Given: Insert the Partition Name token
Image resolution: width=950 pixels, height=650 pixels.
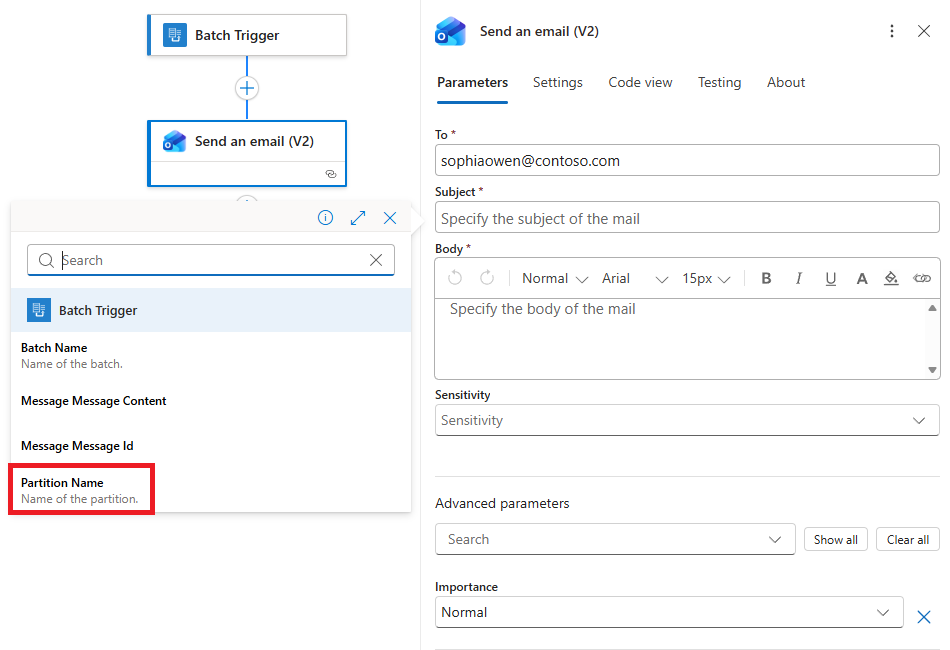Looking at the screenshot, I should [x=80, y=490].
